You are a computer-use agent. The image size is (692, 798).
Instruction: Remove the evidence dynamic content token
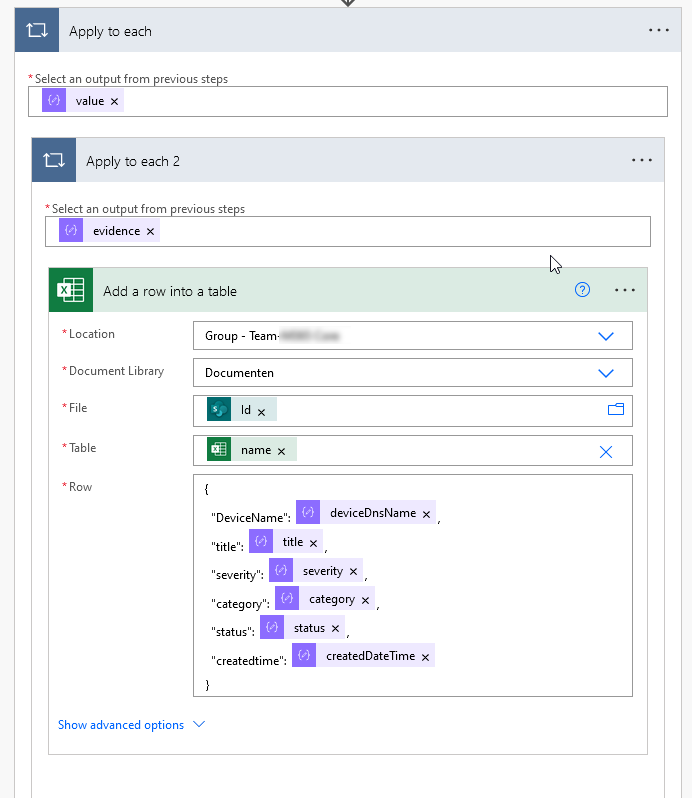pyautogui.click(x=150, y=232)
